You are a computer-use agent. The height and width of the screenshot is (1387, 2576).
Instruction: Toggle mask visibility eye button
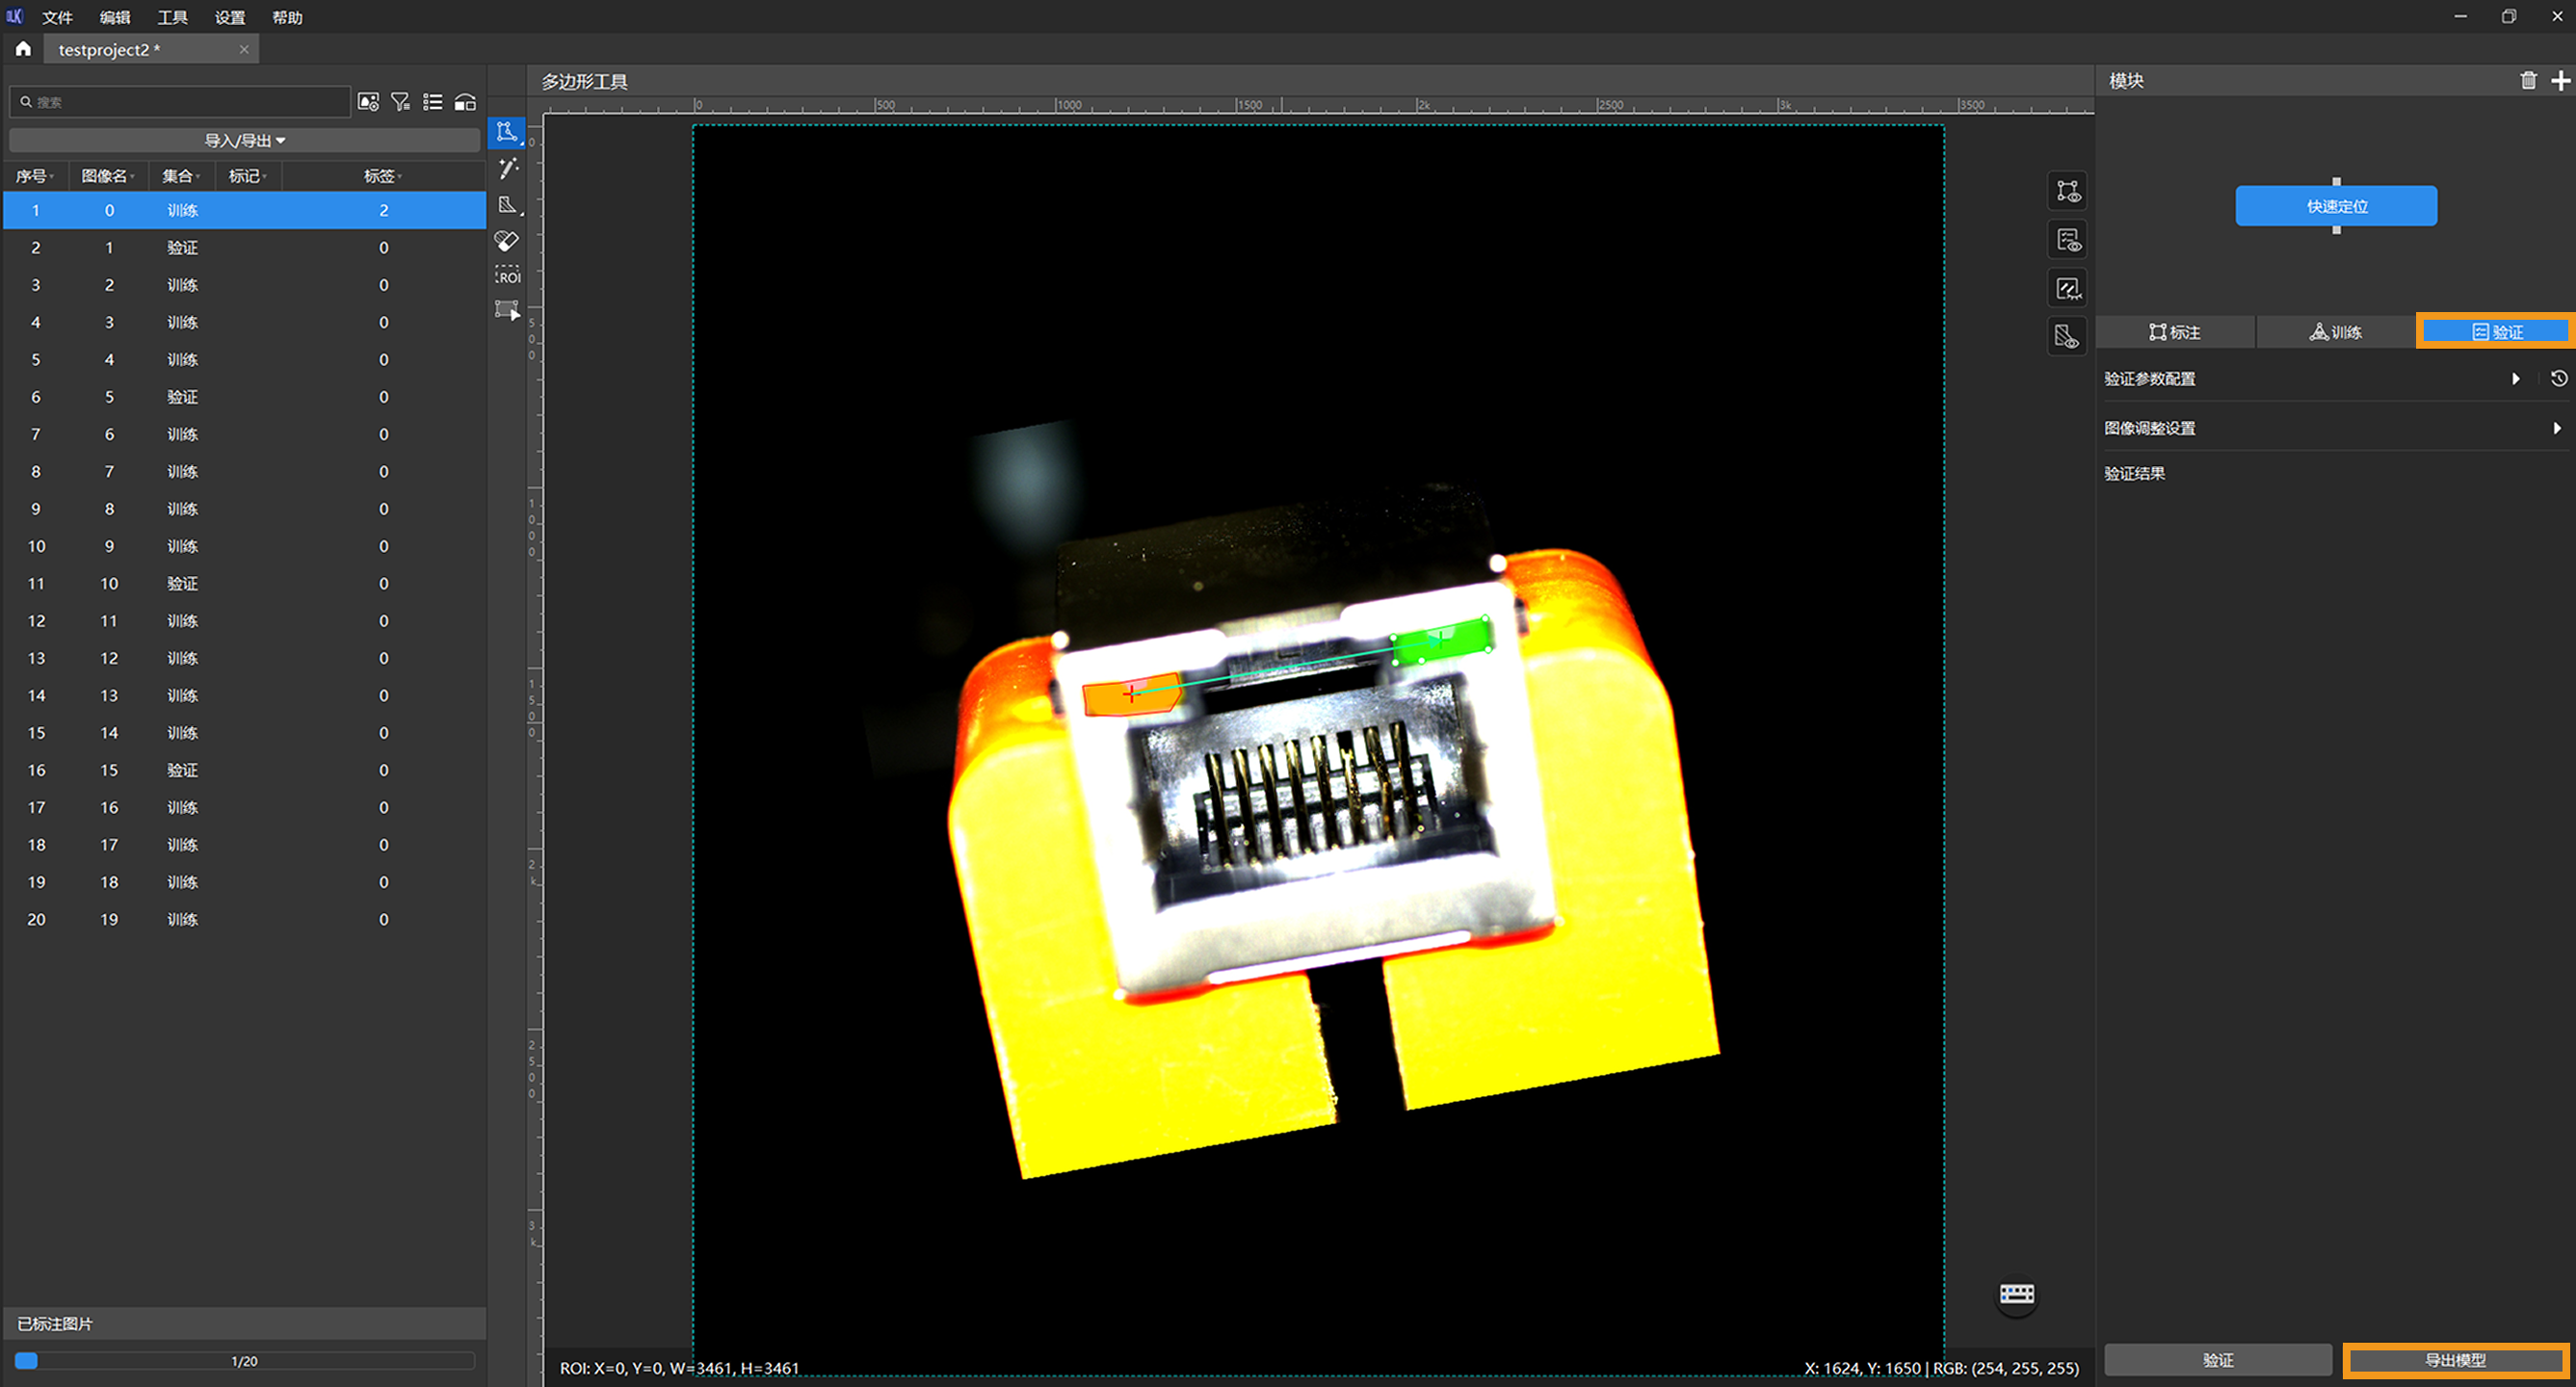(x=2068, y=337)
